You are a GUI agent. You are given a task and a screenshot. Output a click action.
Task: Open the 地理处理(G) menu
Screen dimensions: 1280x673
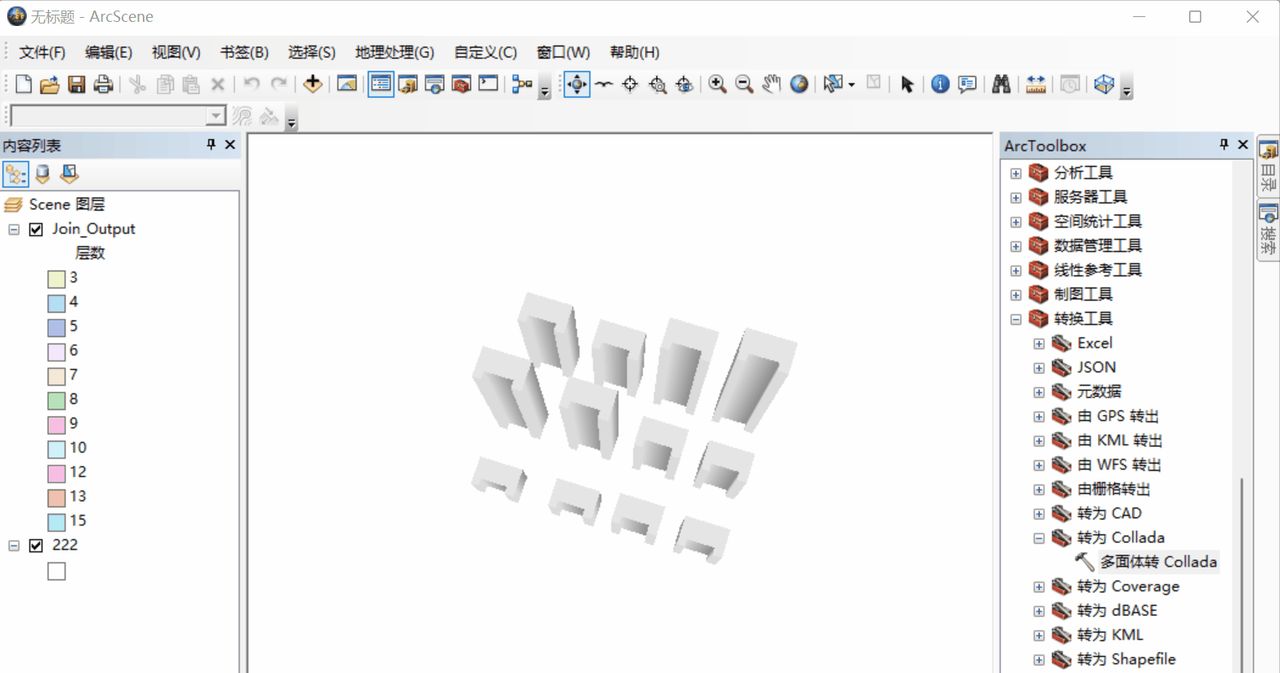(x=394, y=52)
